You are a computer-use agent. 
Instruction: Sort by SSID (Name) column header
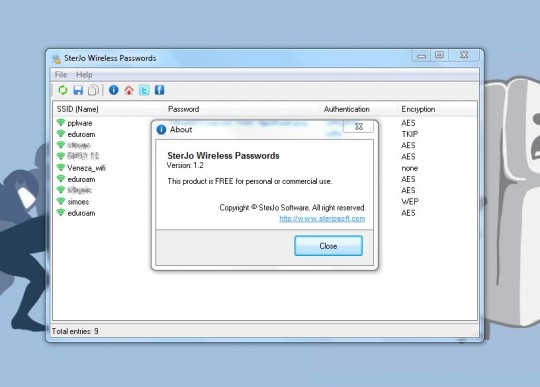(x=108, y=109)
